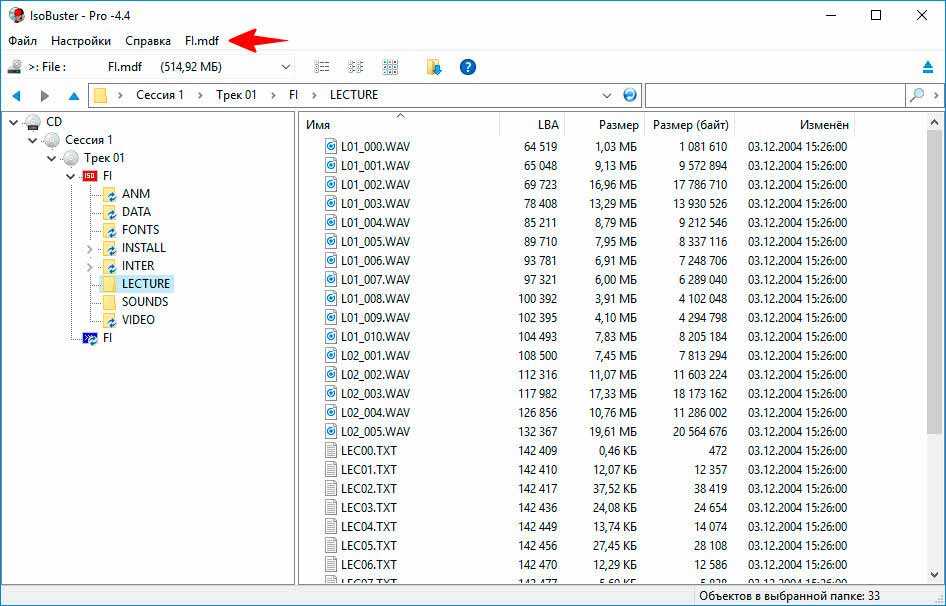
Task: Open the image file selection dropdown
Action: click(286, 67)
